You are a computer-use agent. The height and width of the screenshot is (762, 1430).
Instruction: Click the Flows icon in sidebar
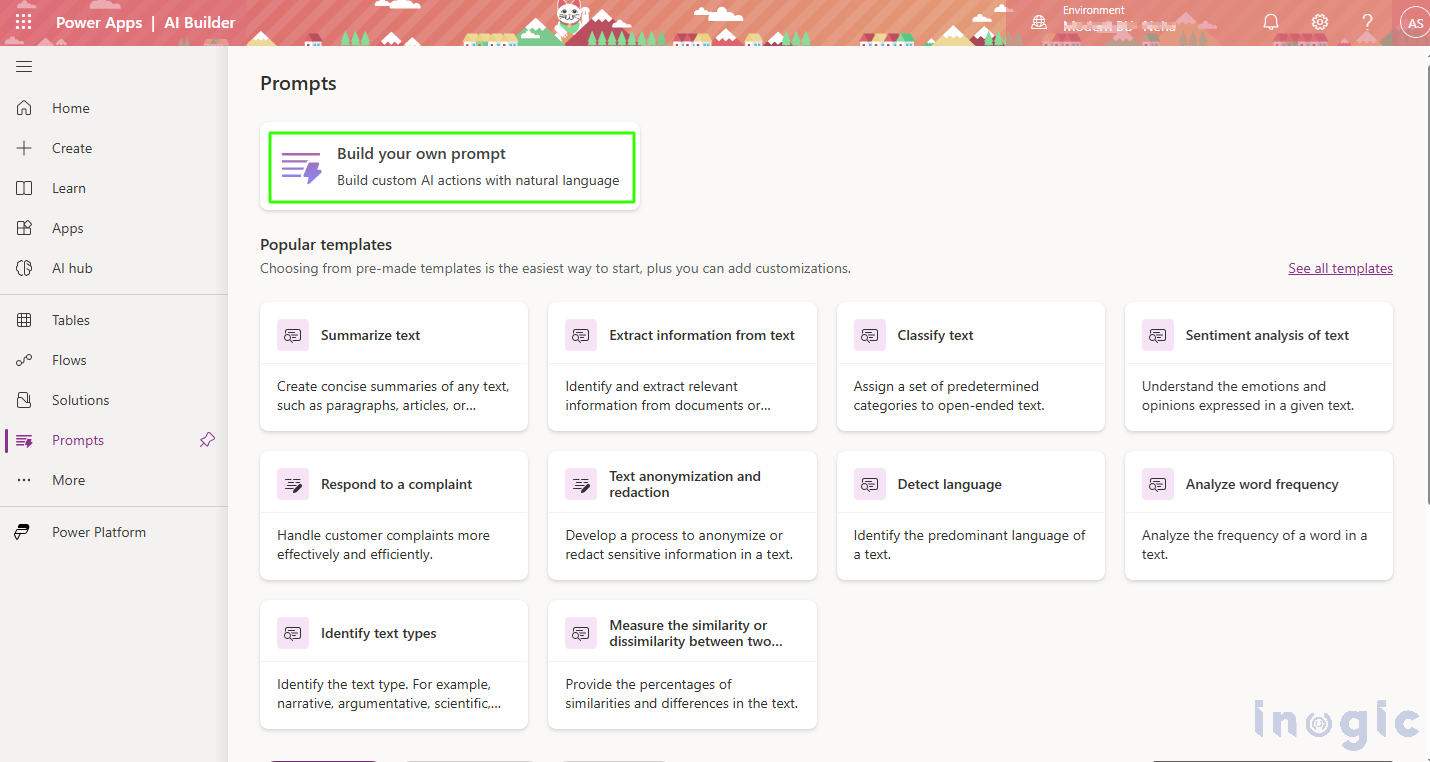(24, 360)
